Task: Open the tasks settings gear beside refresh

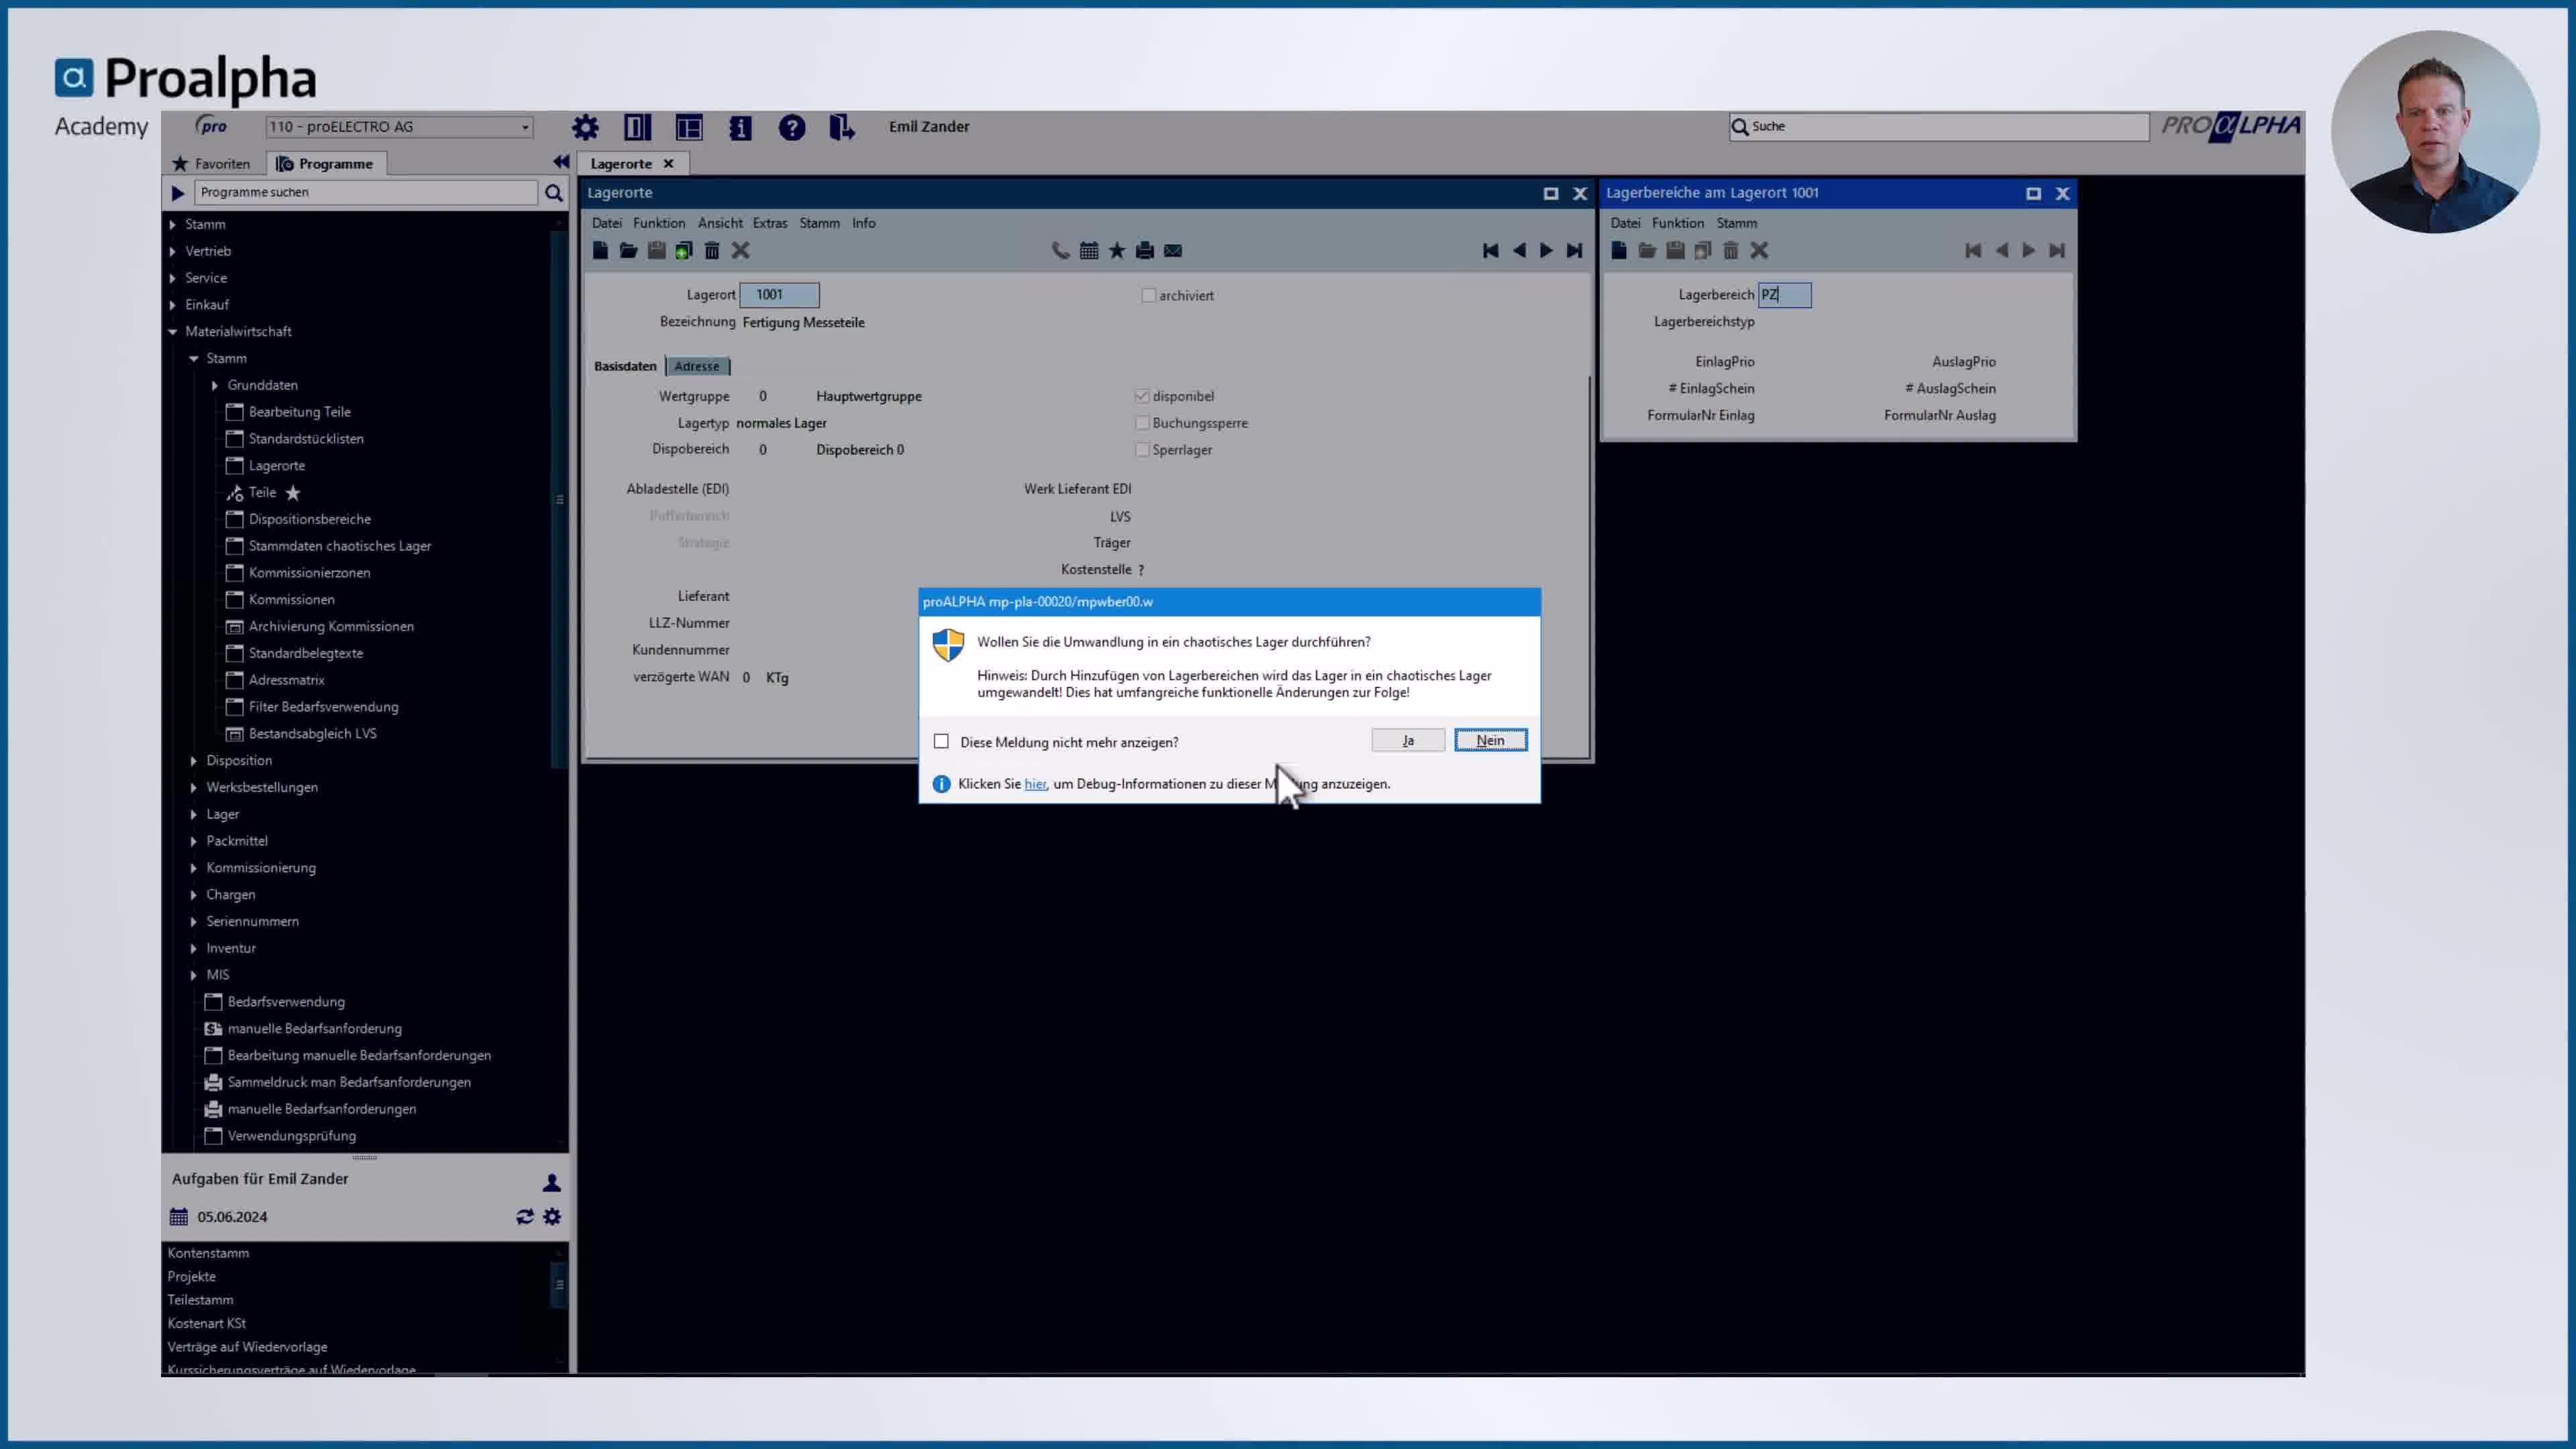Action: [x=552, y=1216]
